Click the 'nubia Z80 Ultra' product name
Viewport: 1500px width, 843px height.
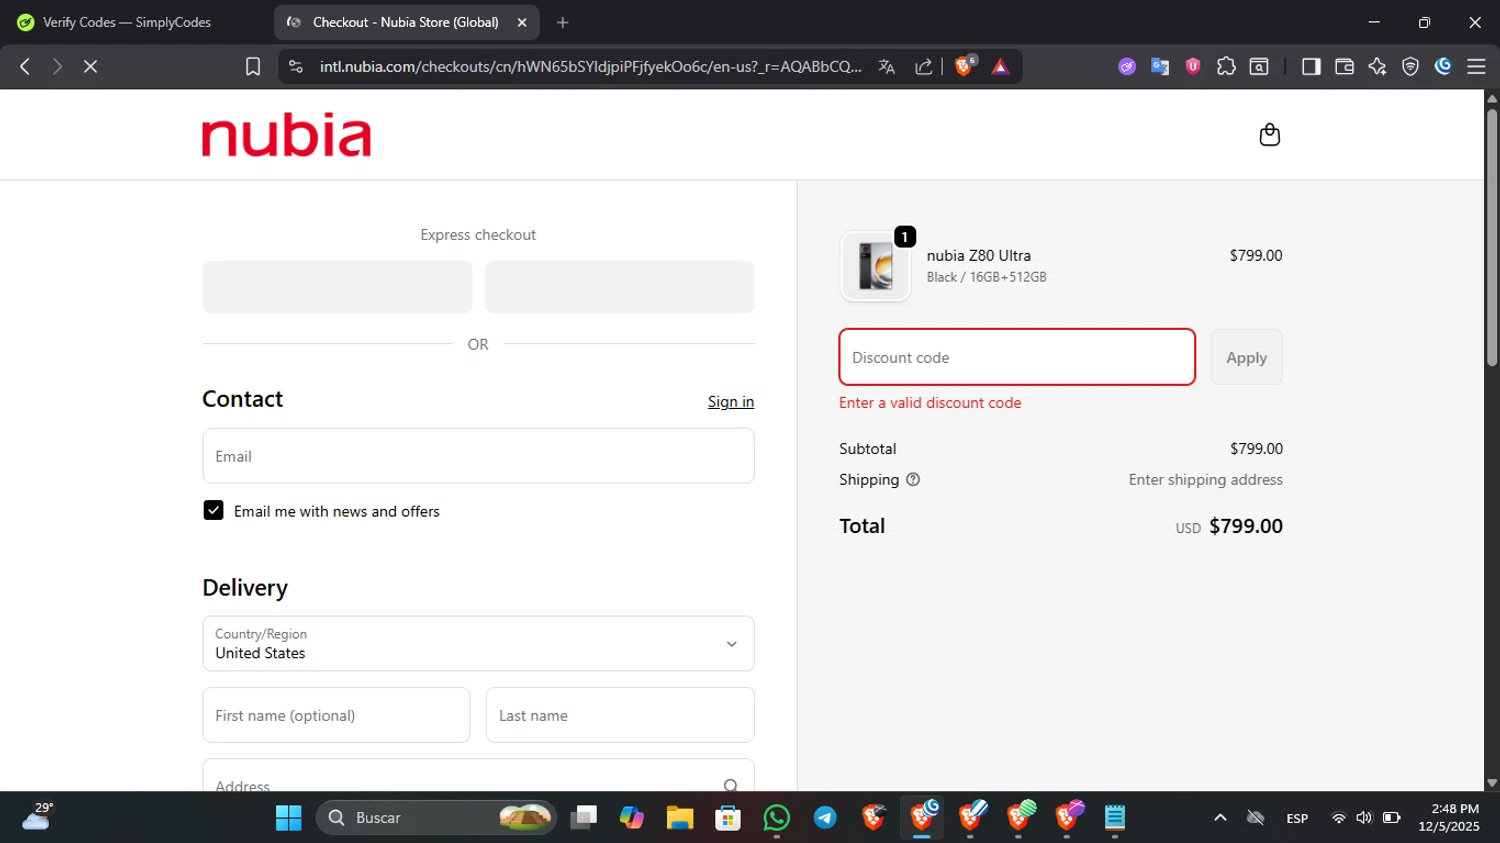(x=979, y=255)
